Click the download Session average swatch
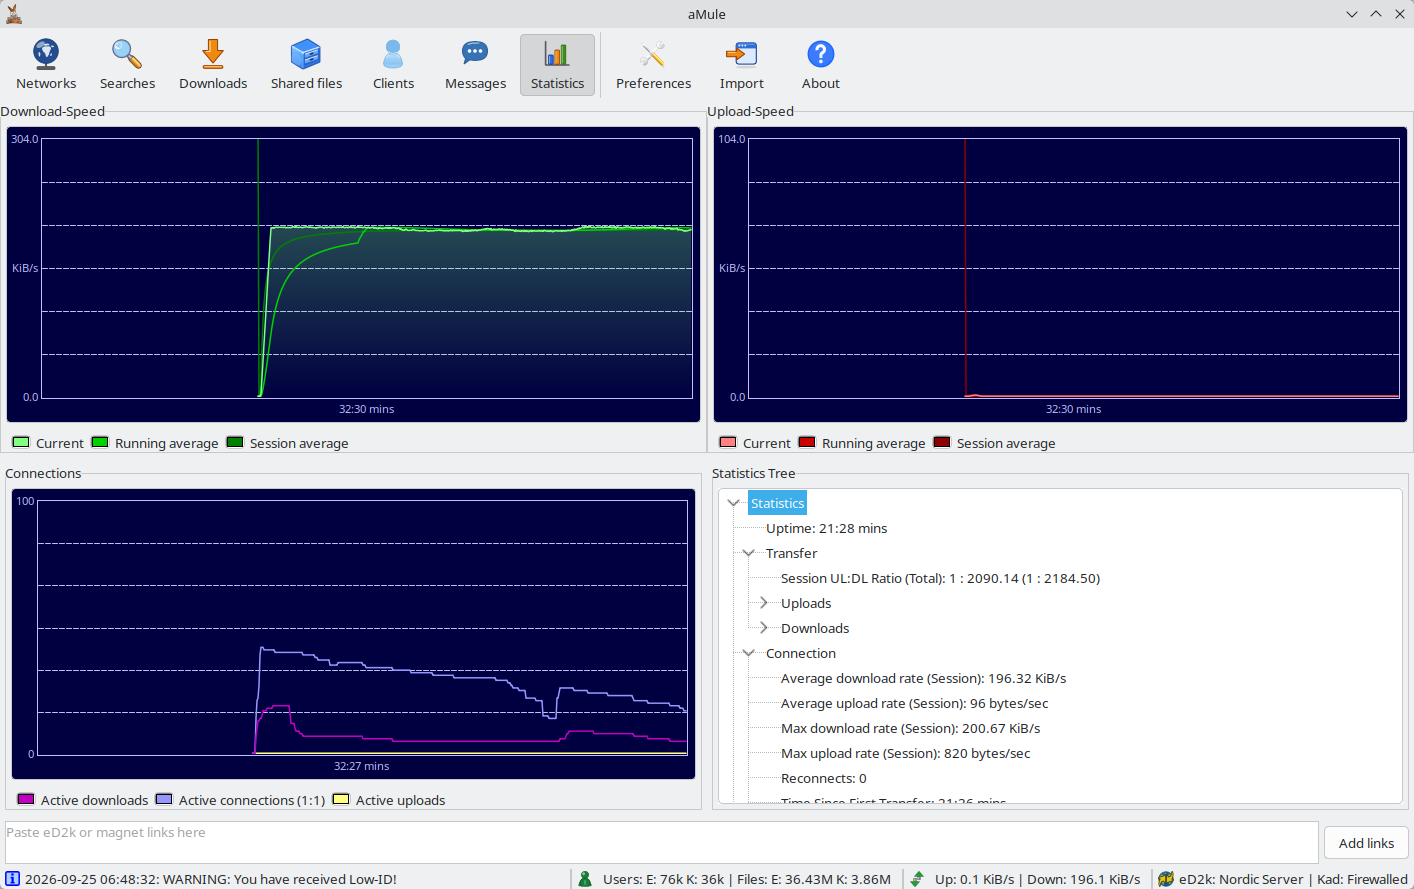Screen dimensions: 1414x889 pyautogui.click(x=235, y=442)
